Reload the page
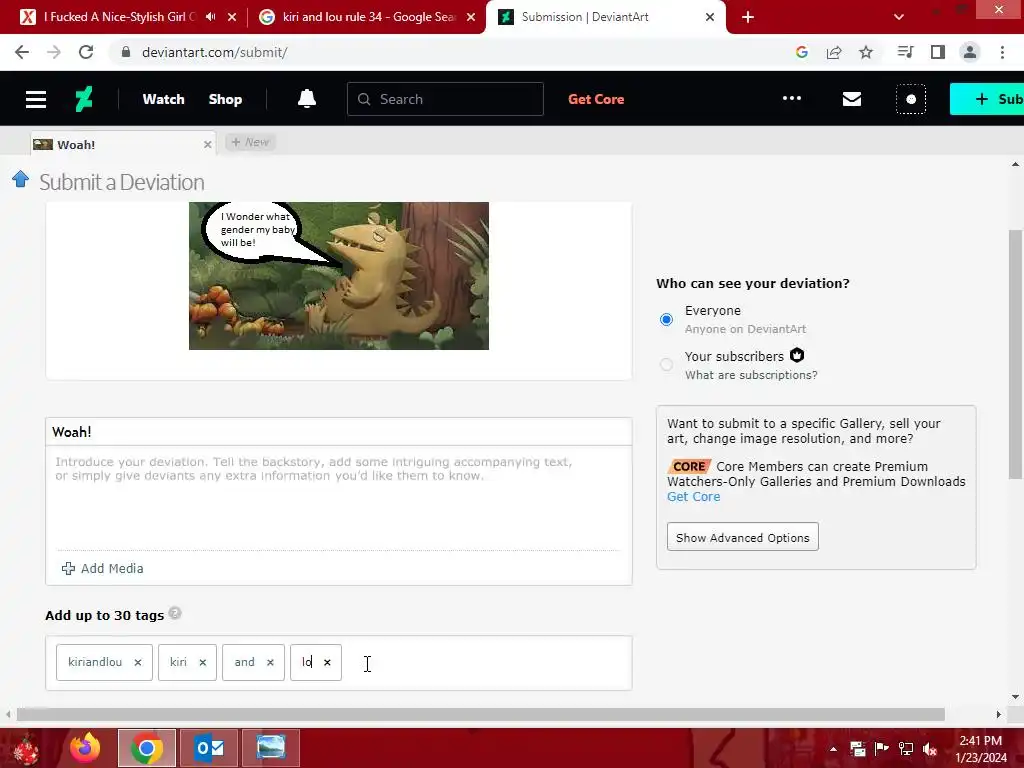 click(x=86, y=52)
